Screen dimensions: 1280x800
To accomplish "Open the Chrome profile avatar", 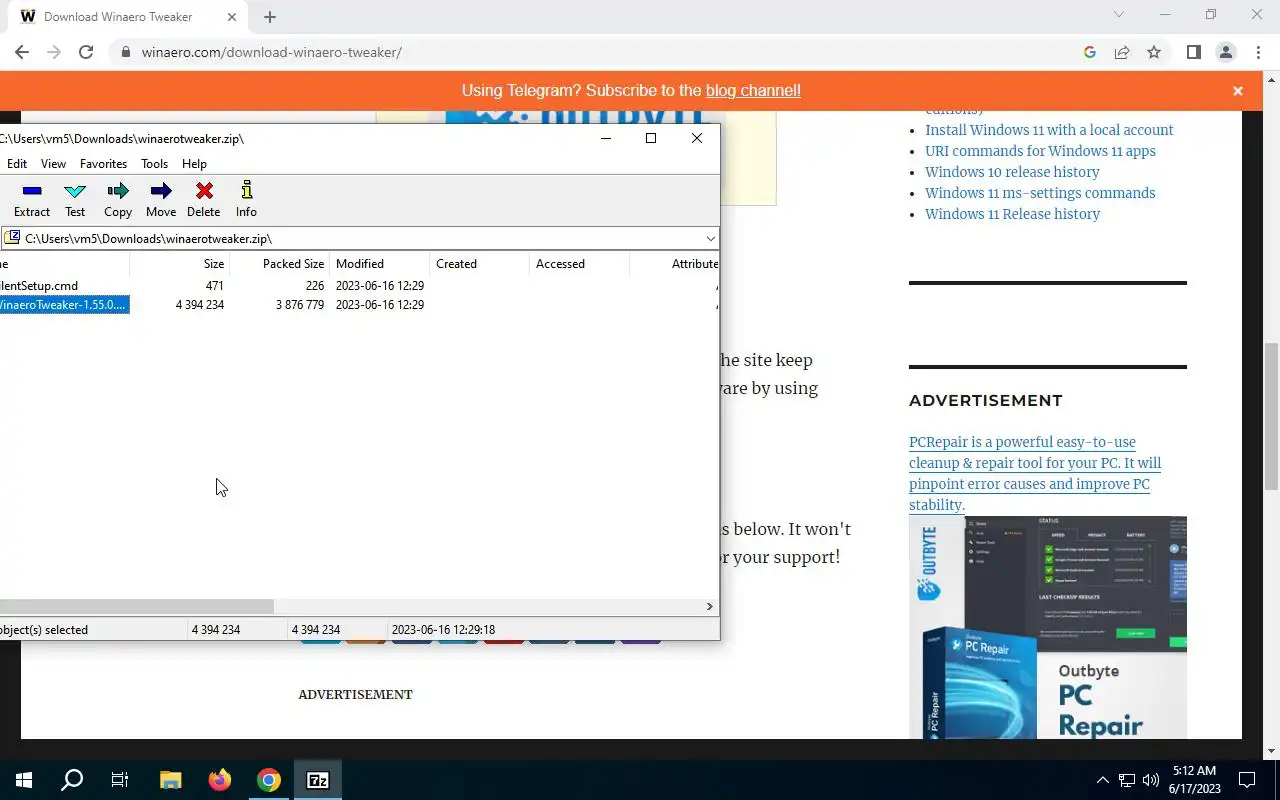I will (1226, 52).
